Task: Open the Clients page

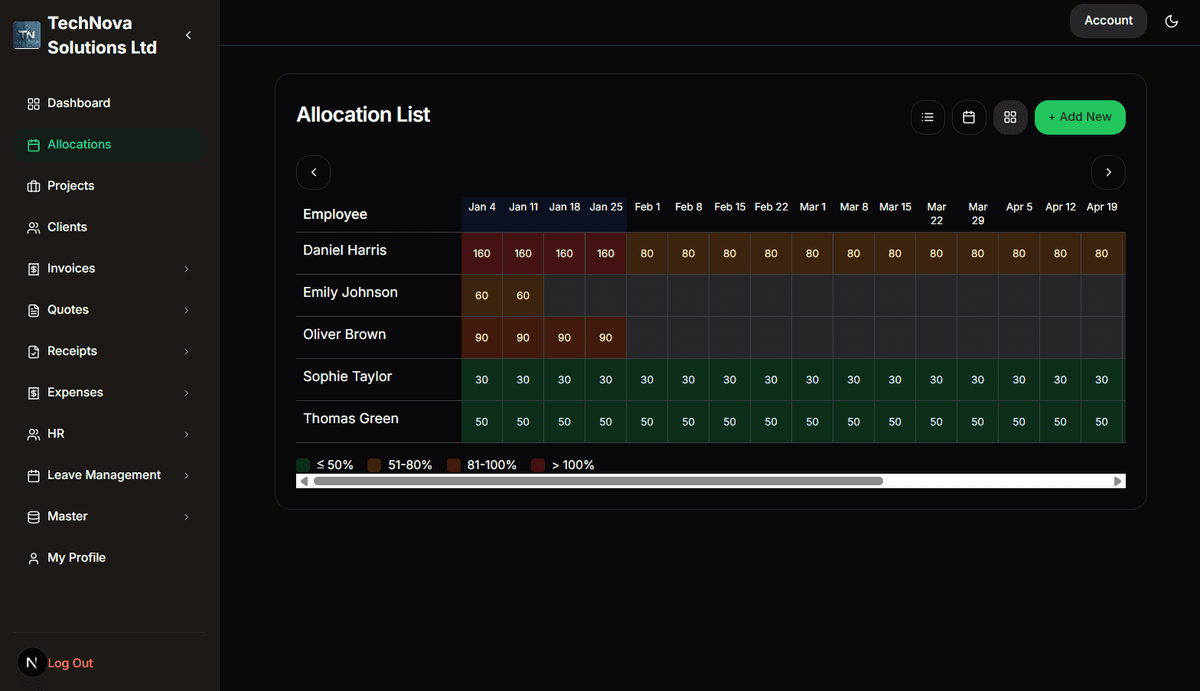Action: point(67,227)
